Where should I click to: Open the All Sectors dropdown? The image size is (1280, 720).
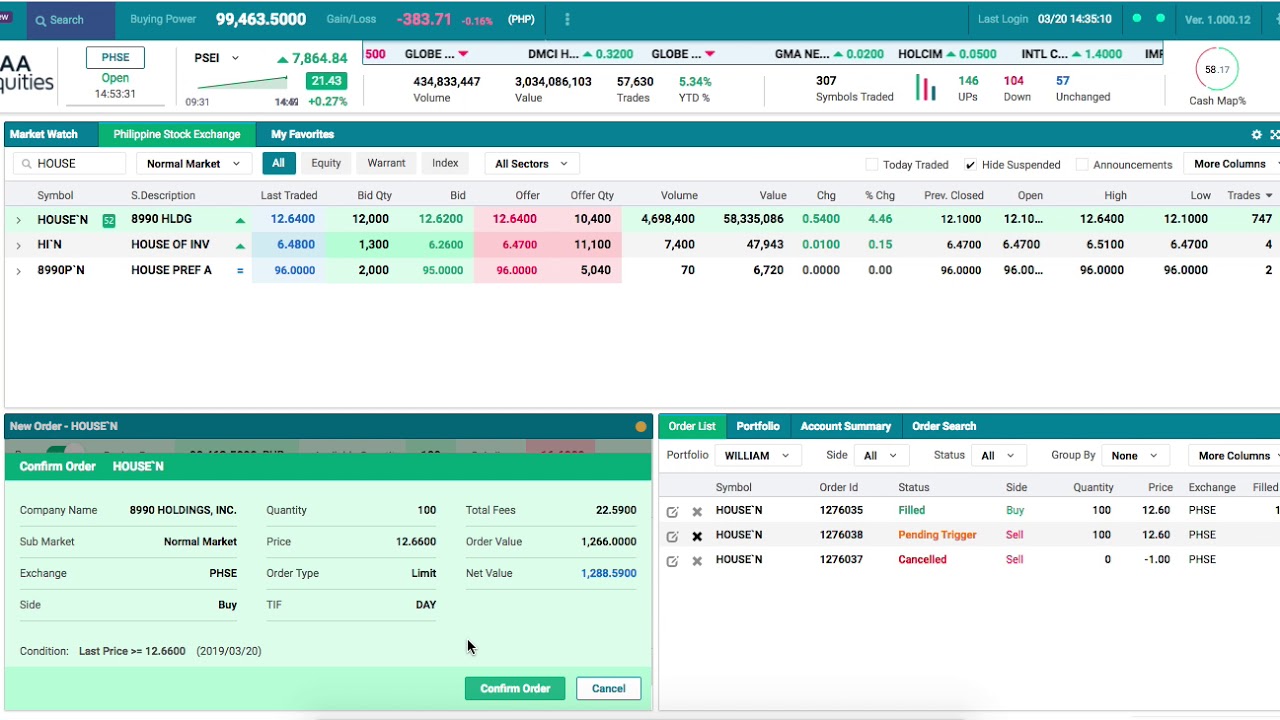pos(531,164)
